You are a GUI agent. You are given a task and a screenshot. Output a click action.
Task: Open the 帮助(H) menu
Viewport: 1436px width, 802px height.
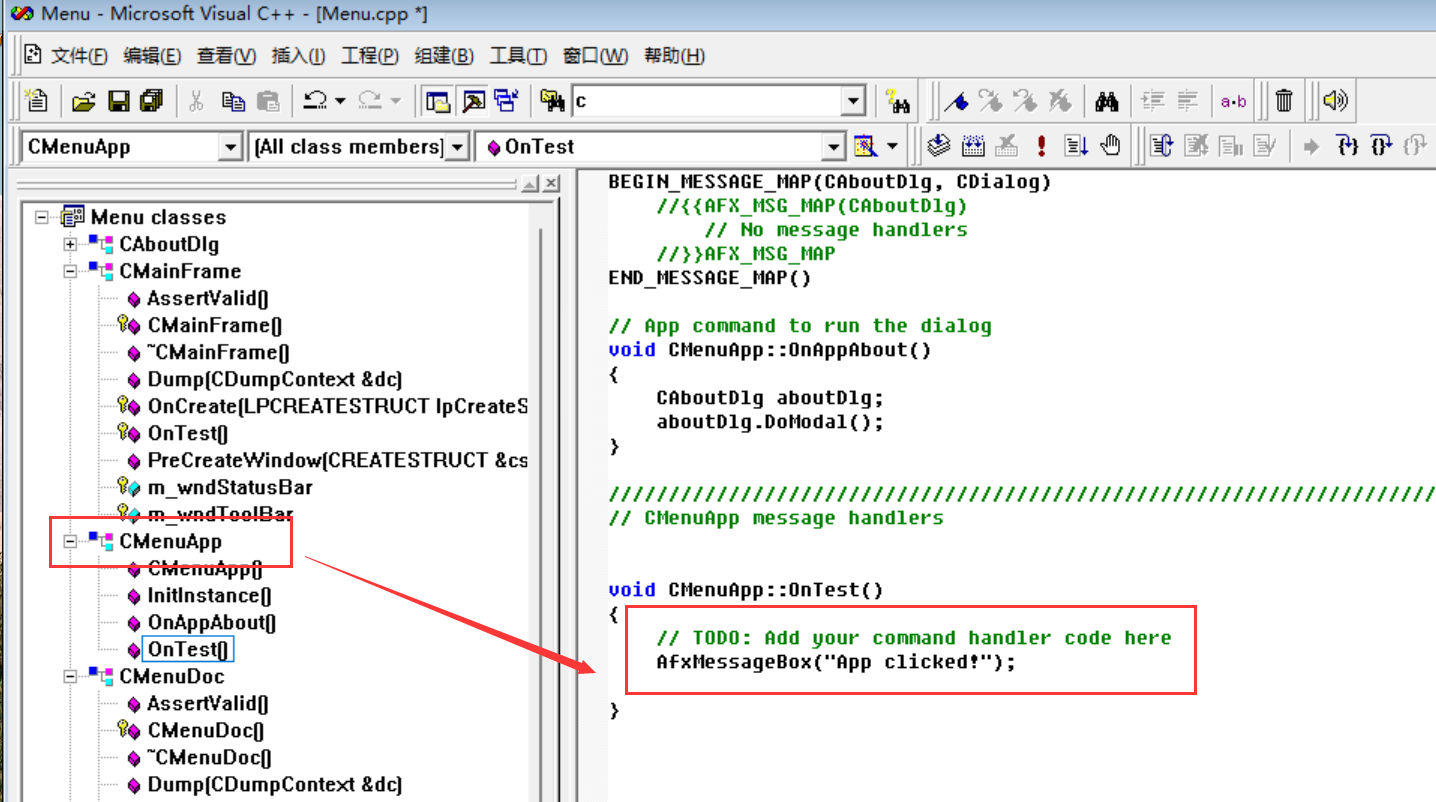[674, 56]
